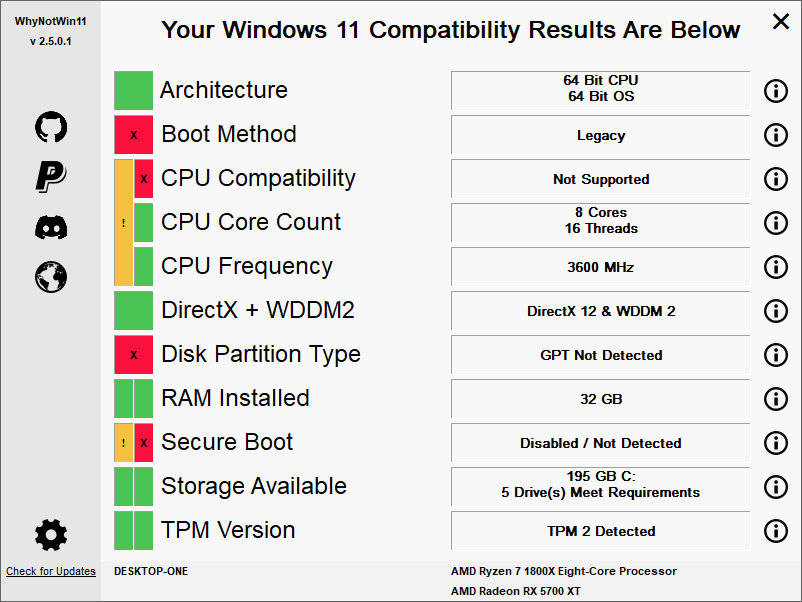802x602 pixels.
Task: Click the Legacy boot method result box
Action: [x=600, y=135]
